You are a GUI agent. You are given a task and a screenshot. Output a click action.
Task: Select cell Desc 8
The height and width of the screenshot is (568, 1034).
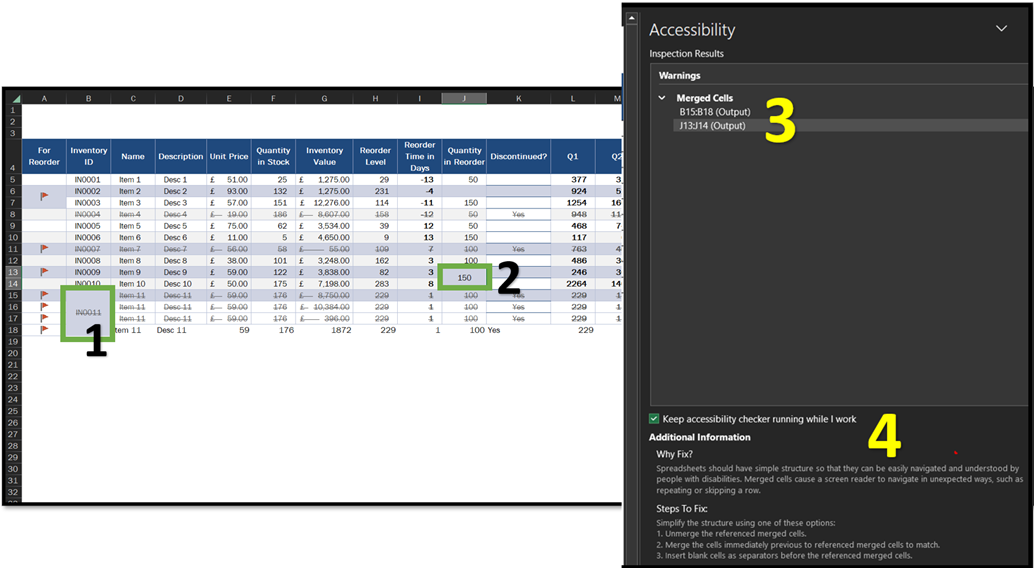181,261
